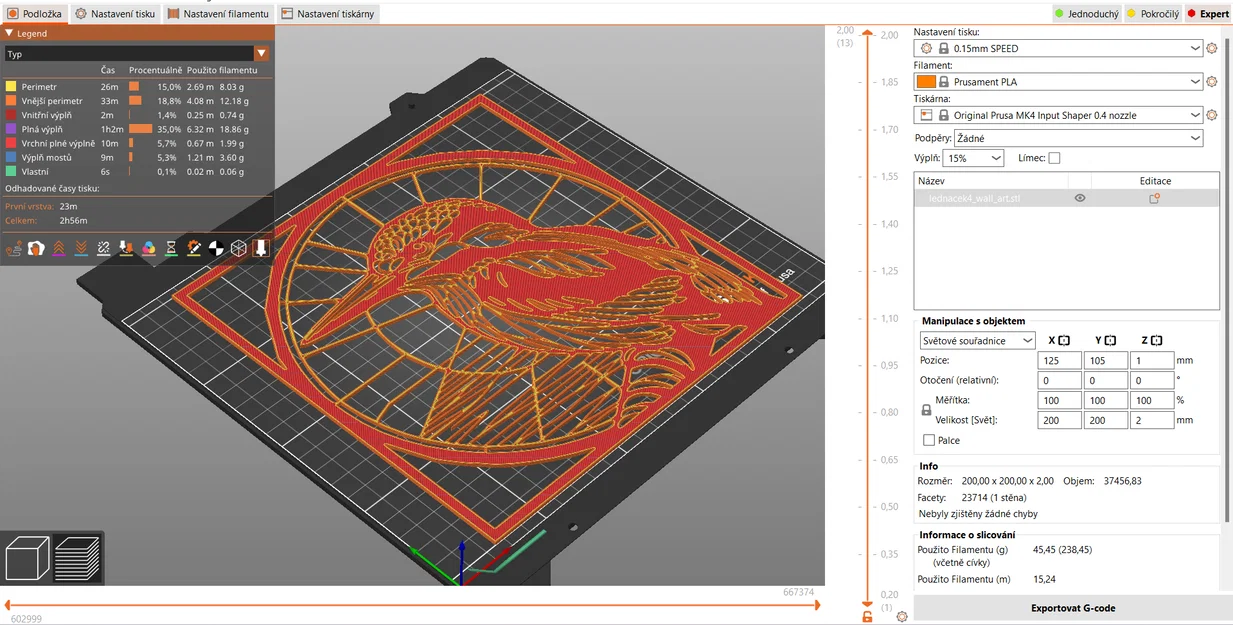Switch to sliced layers preview icon
This screenshot has height=625, width=1233.
tap(77, 557)
